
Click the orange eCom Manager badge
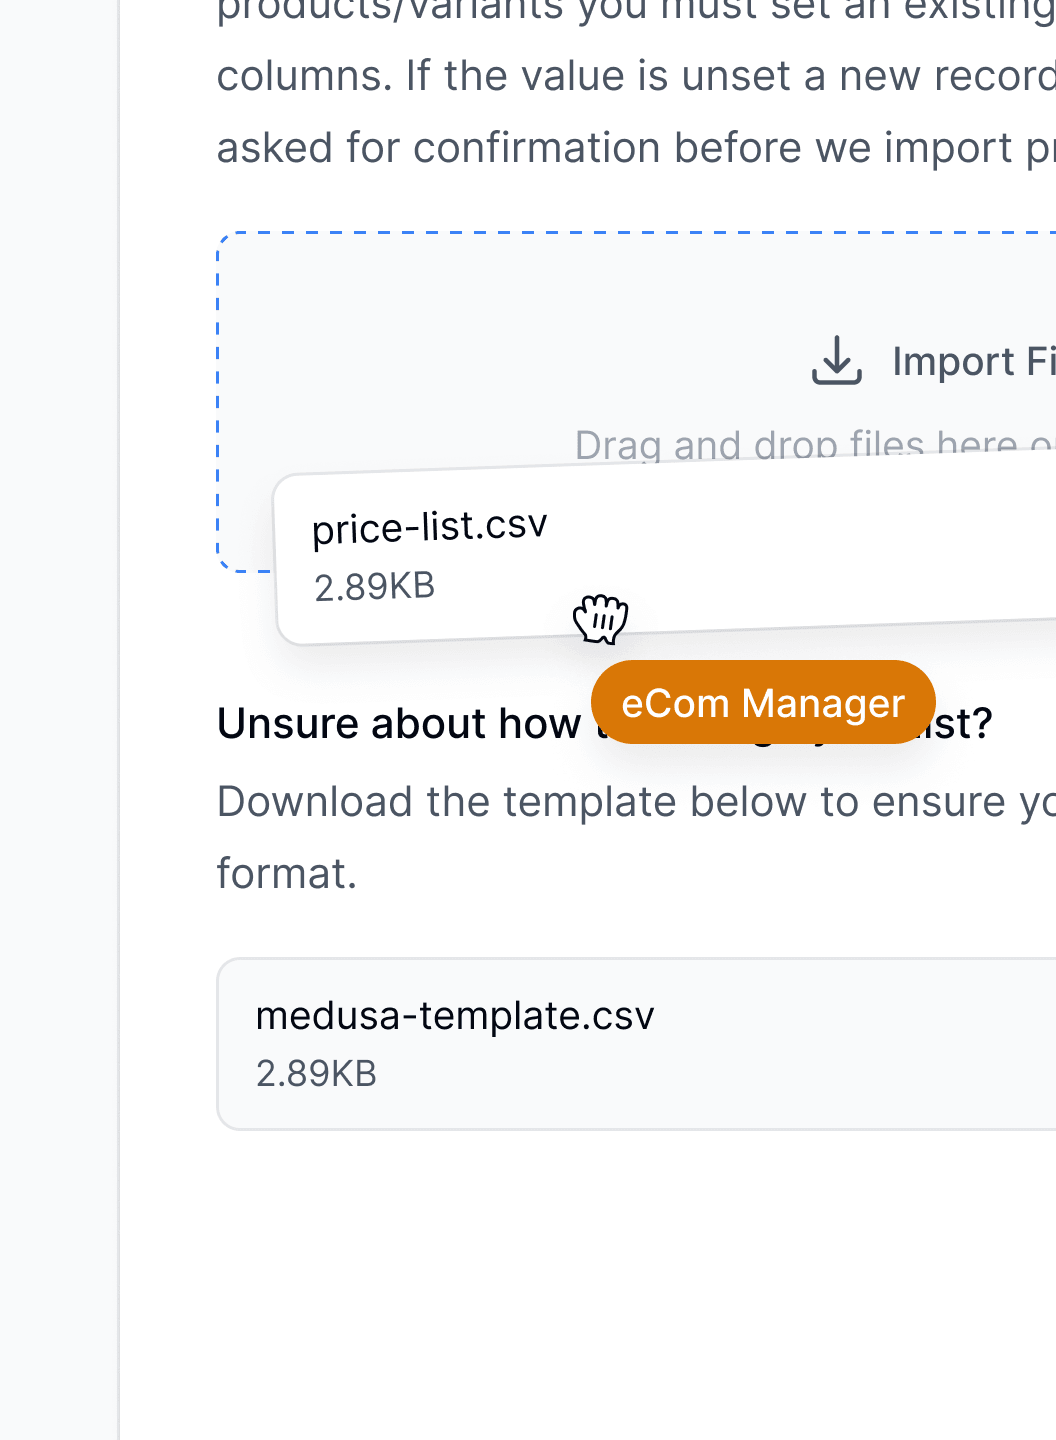[x=763, y=702]
